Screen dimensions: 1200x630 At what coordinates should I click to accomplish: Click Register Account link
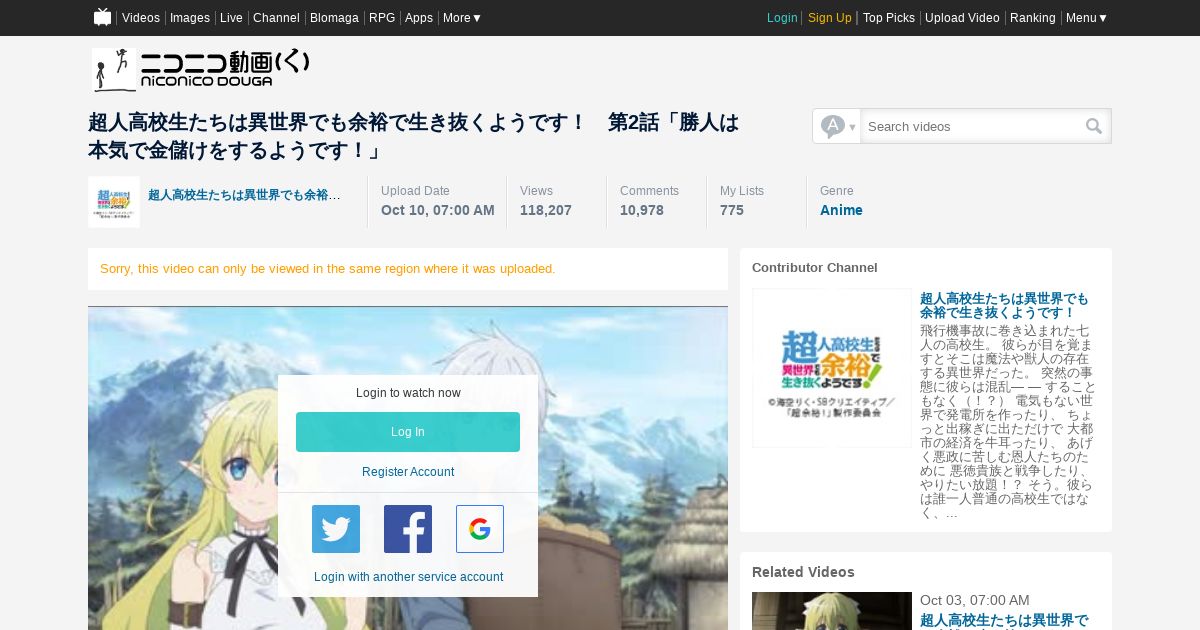point(408,472)
